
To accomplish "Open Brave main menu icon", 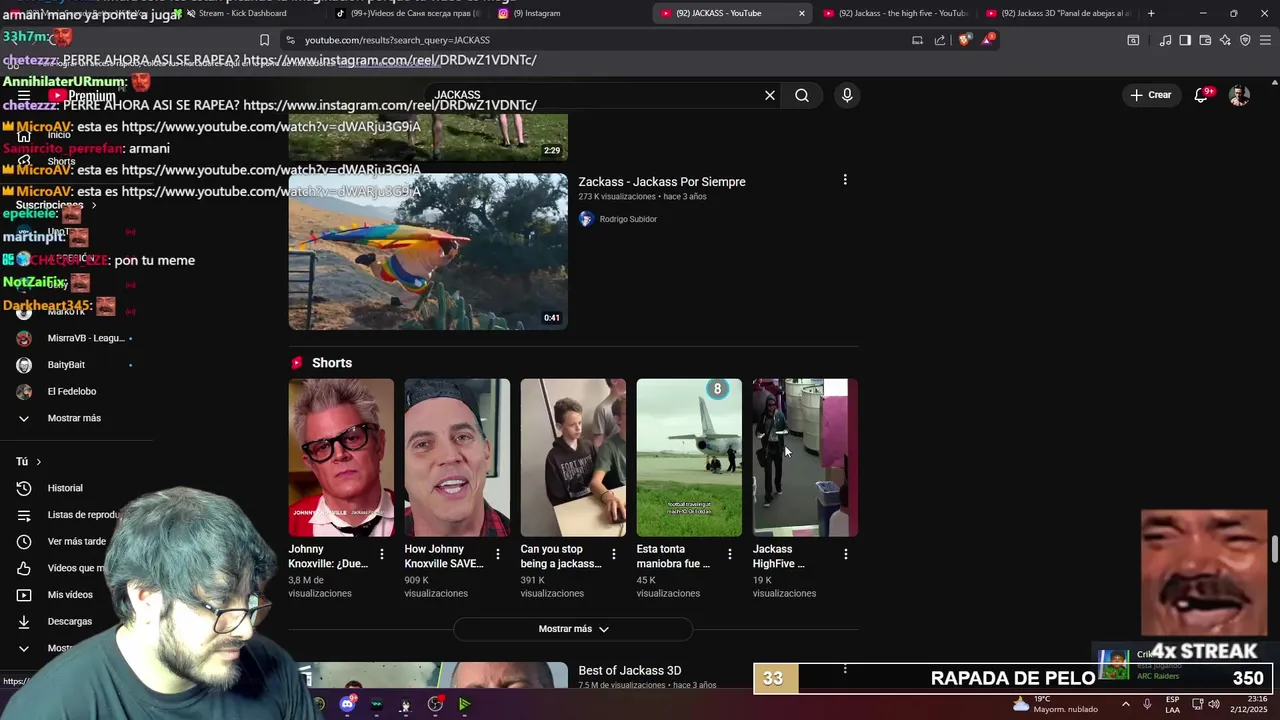I will pyautogui.click(x=1266, y=40).
